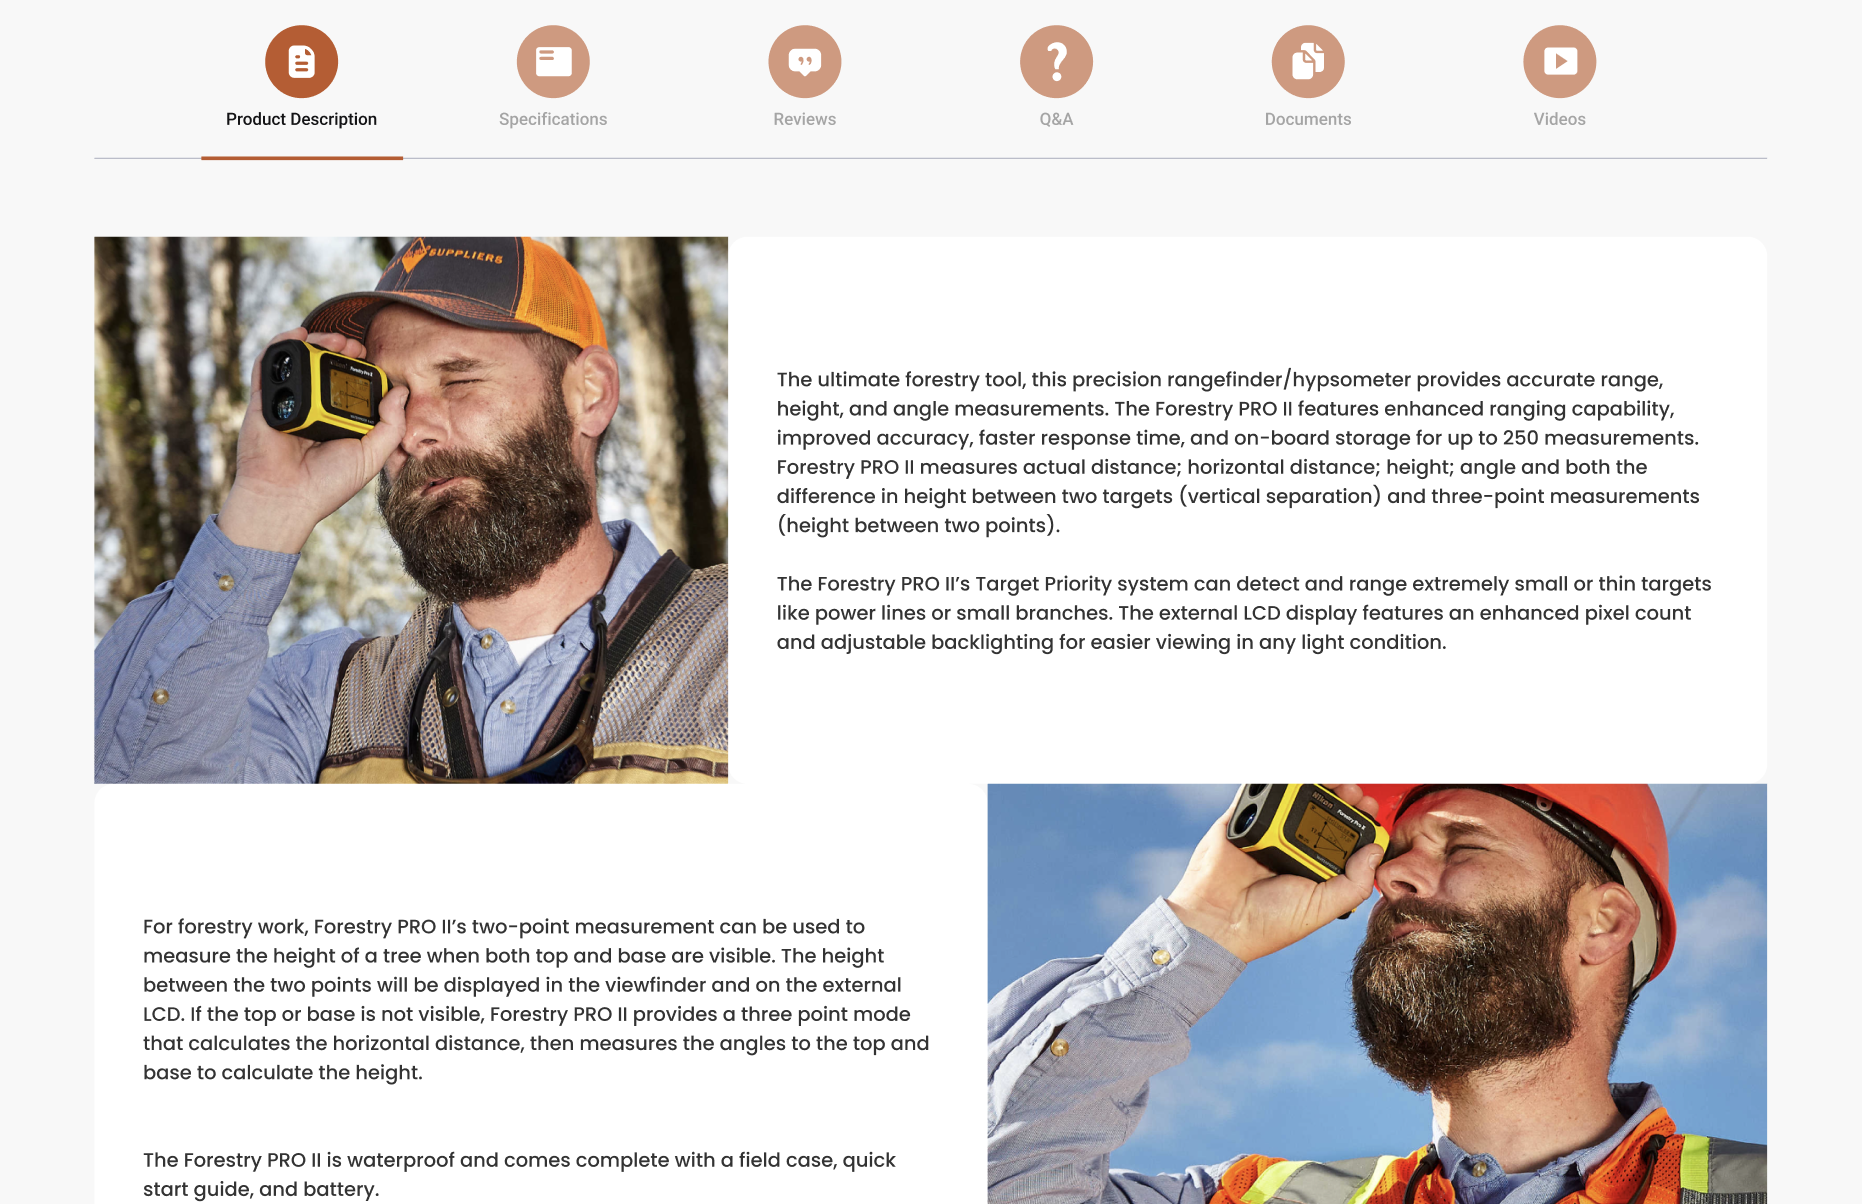This screenshot has height=1204, width=1862.
Task: Click the Documents copy icon
Action: [x=1308, y=62]
